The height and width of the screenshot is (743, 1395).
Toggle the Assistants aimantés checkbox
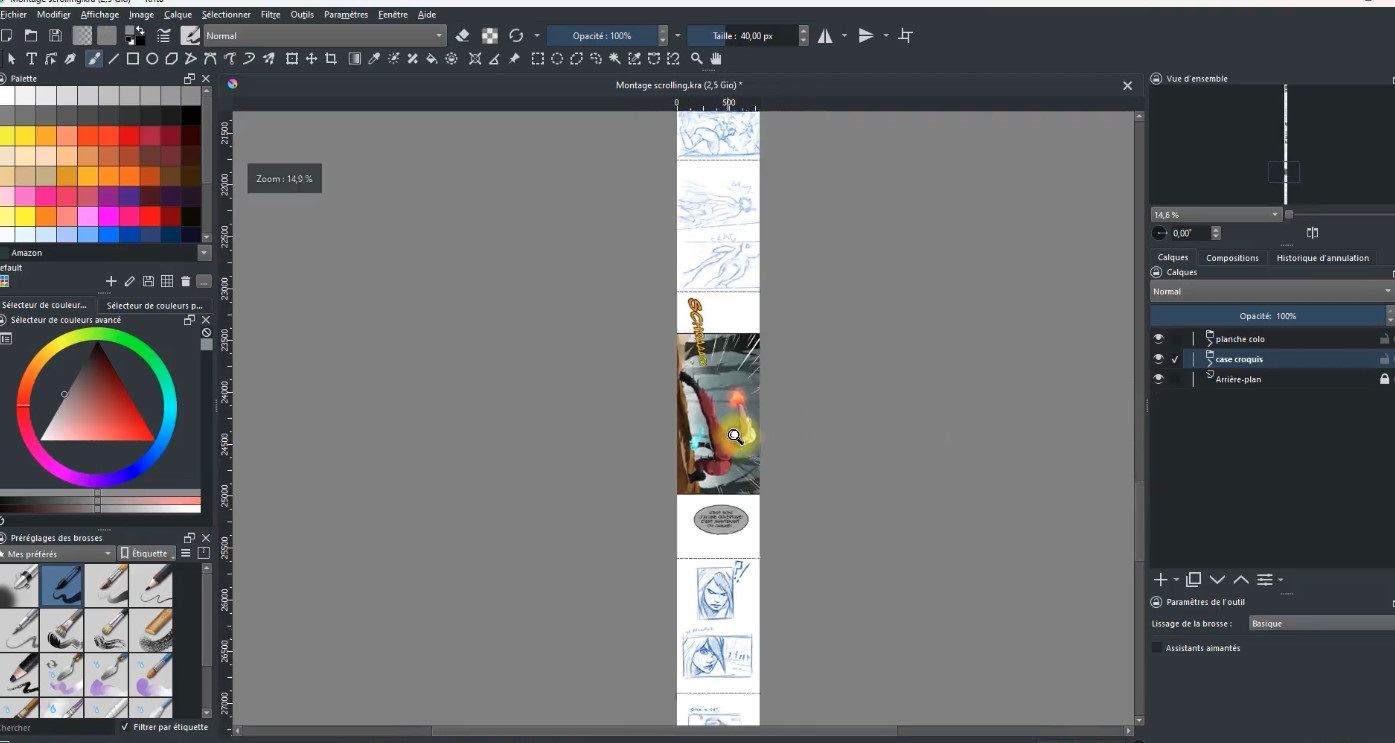[1158, 648]
